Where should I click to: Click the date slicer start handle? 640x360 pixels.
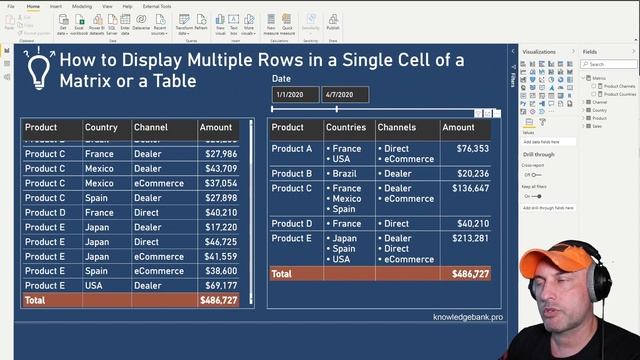[272, 109]
